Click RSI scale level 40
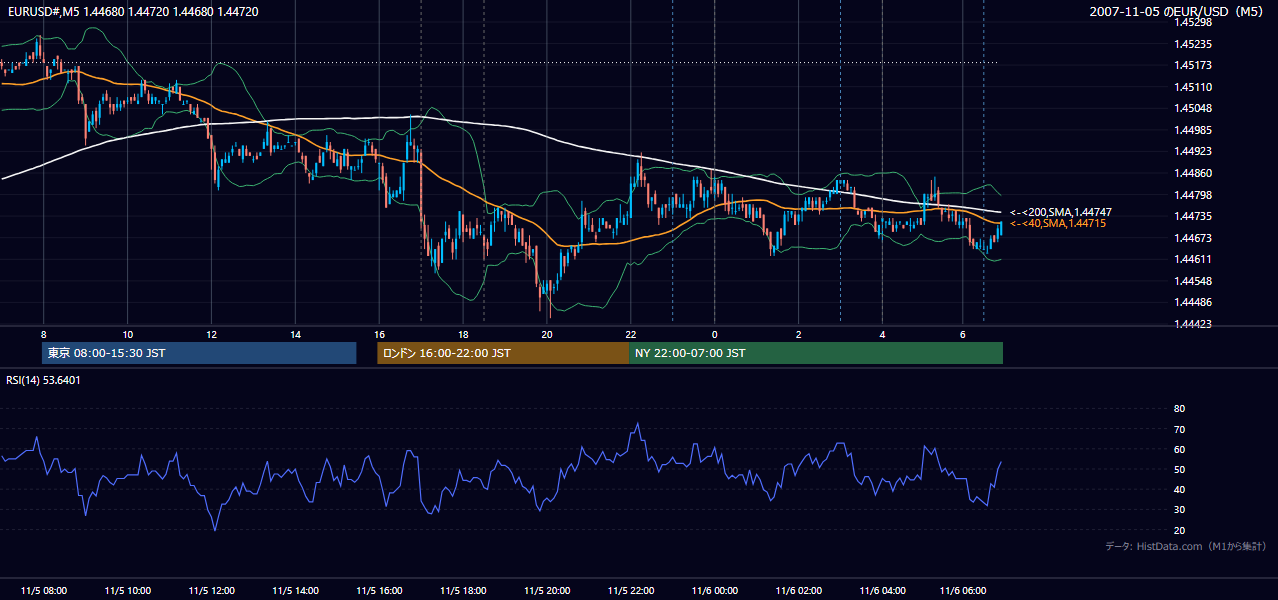The height and width of the screenshot is (600, 1278). 1179,489
